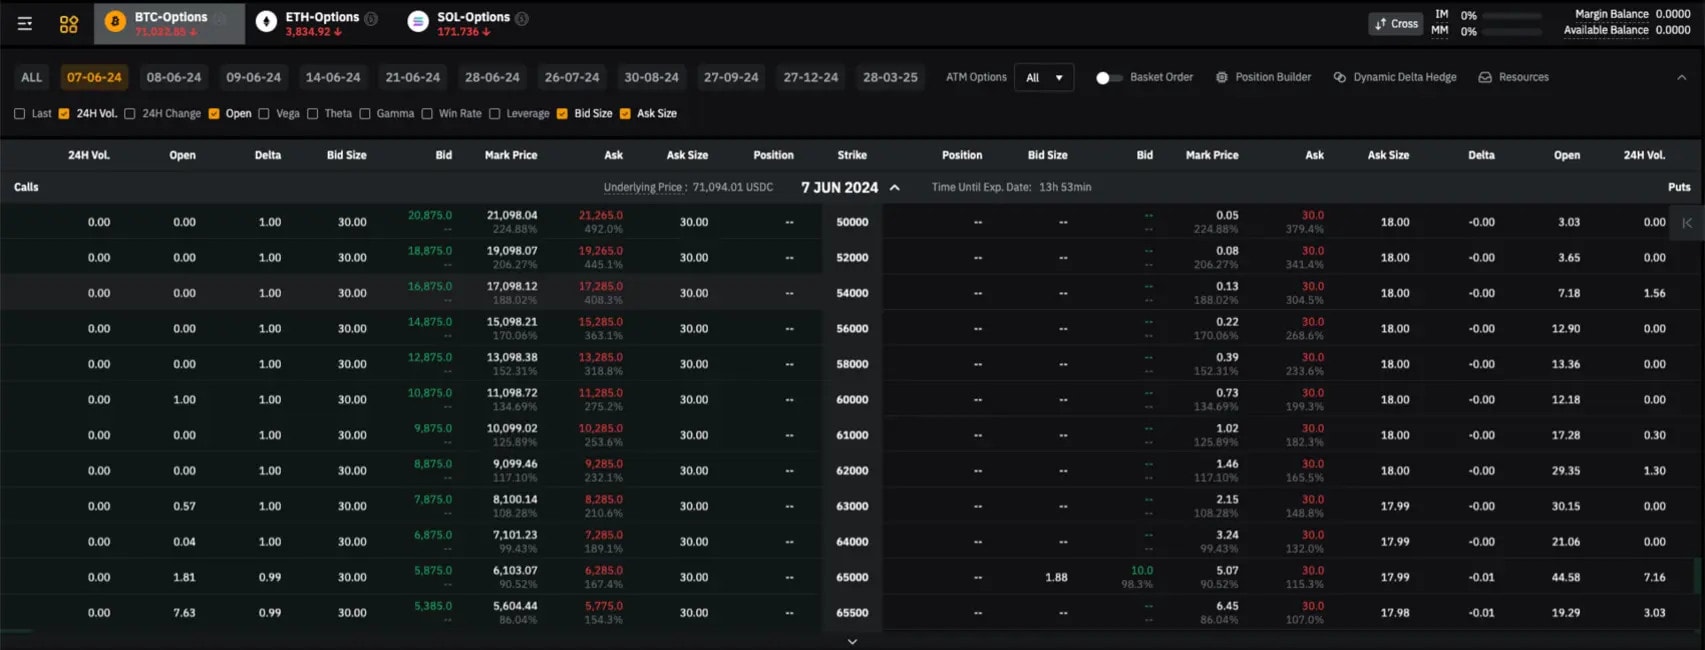1705x650 pixels.
Task: Uncheck the Open column checkbox
Action: tap(214, 114)
